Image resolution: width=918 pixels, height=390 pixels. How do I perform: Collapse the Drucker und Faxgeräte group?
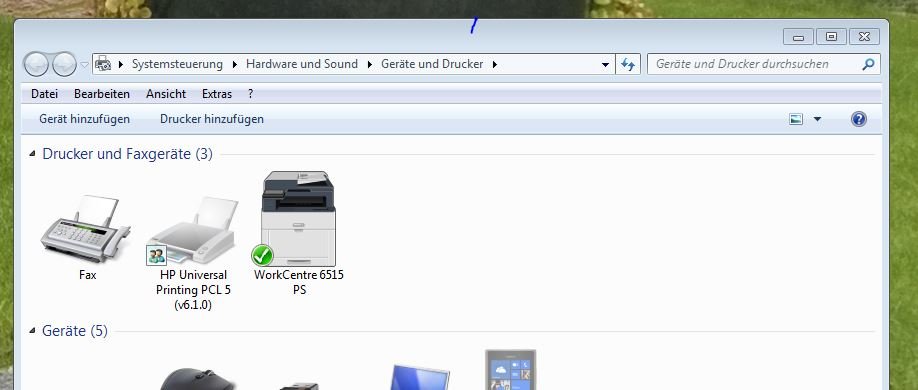32,154
